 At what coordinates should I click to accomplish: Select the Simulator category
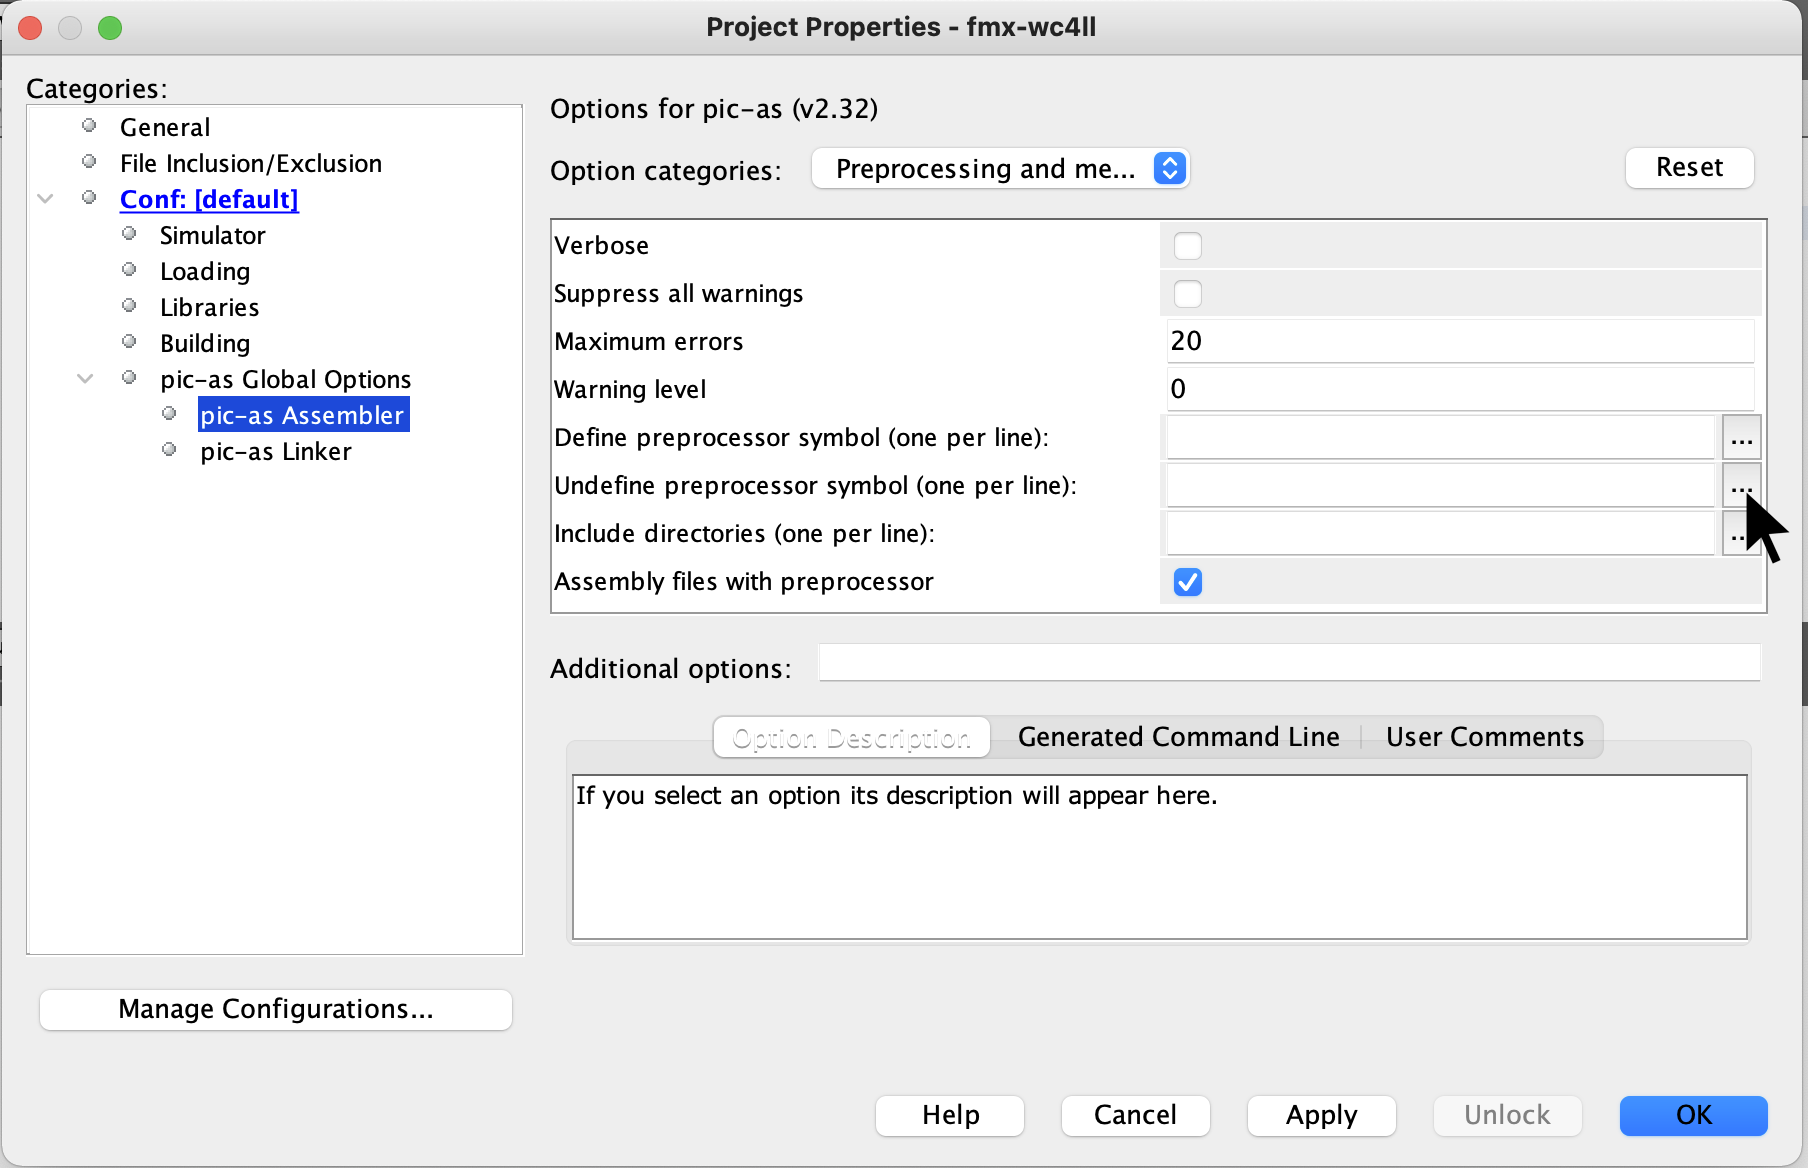coord(212,236)
